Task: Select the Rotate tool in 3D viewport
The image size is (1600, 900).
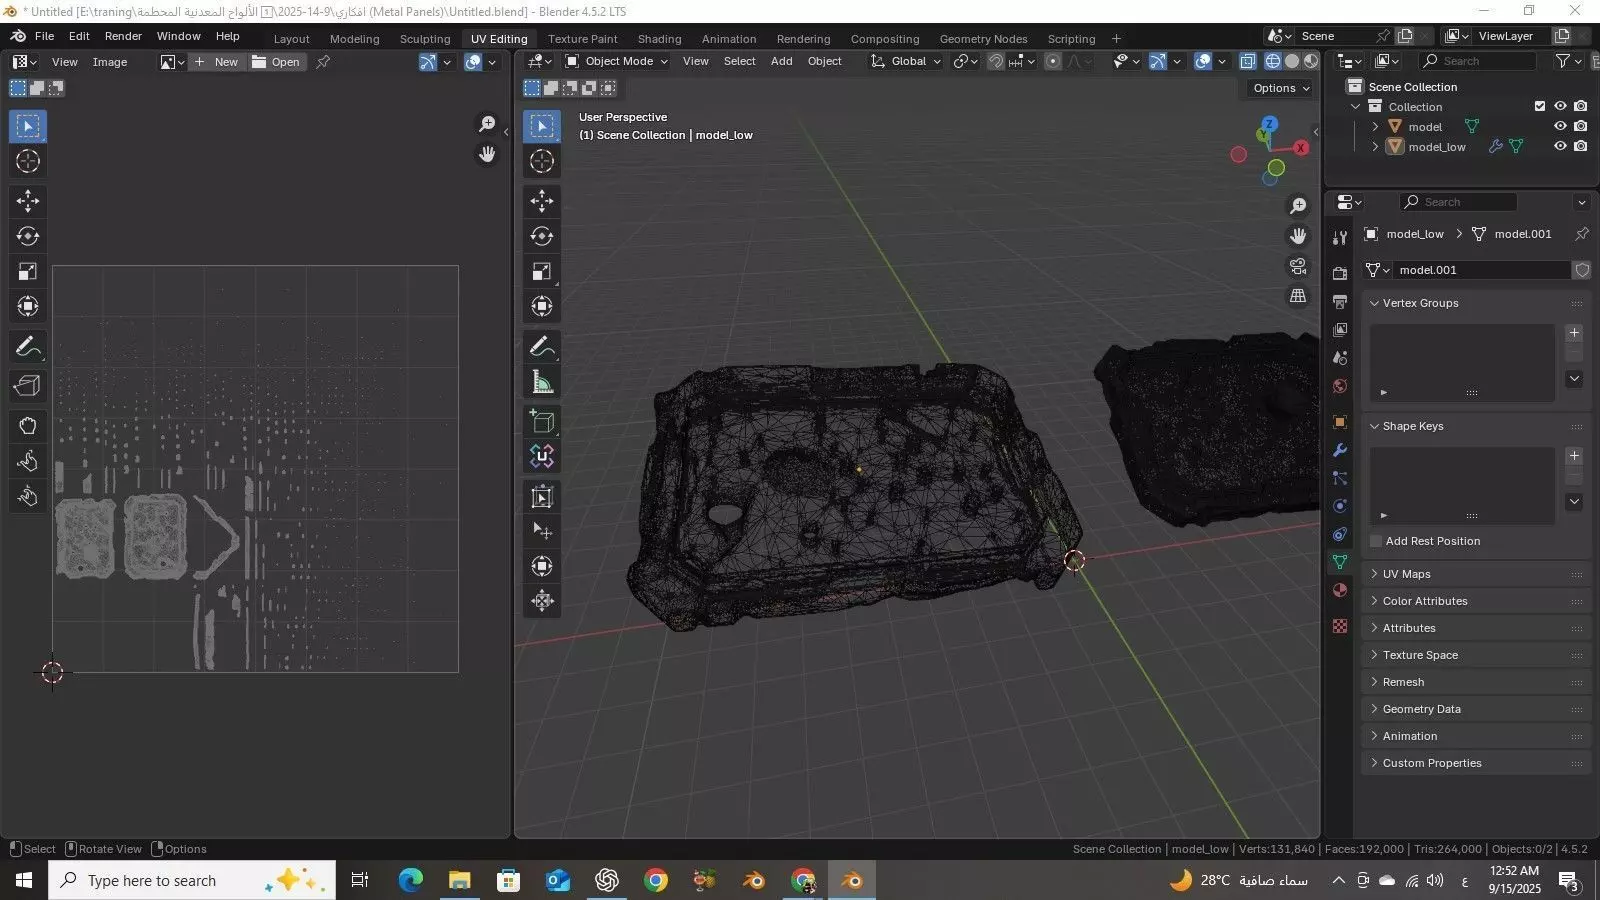Action: coord(542,236)
